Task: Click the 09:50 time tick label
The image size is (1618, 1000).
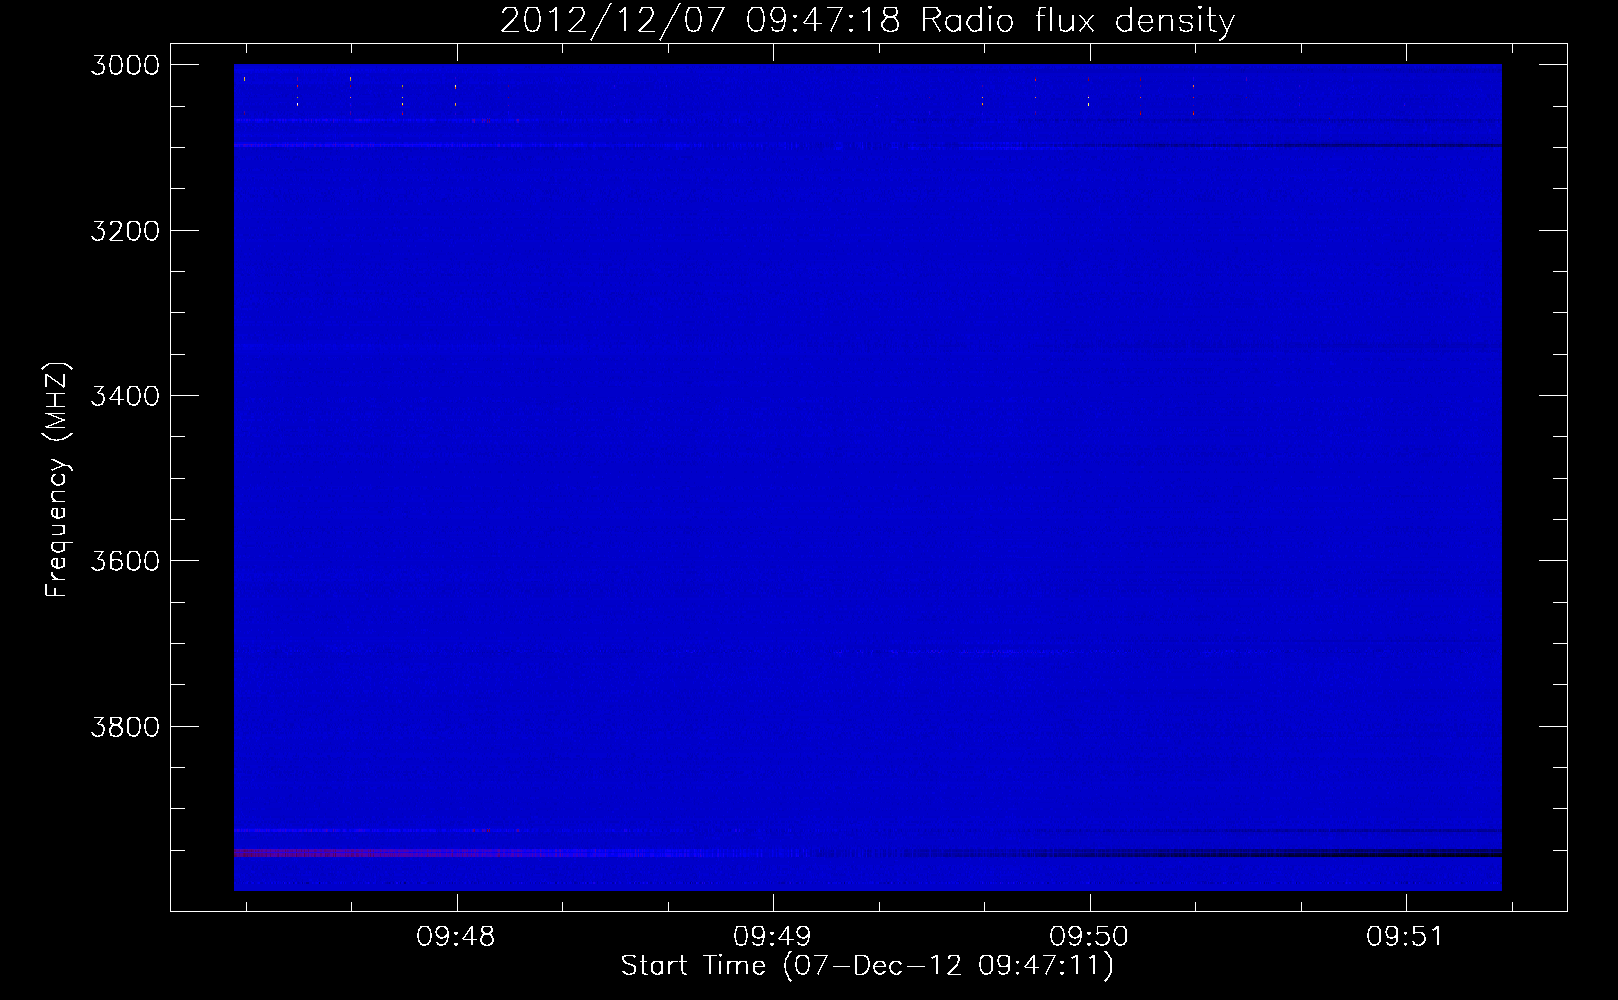Action: (1089, 937)
